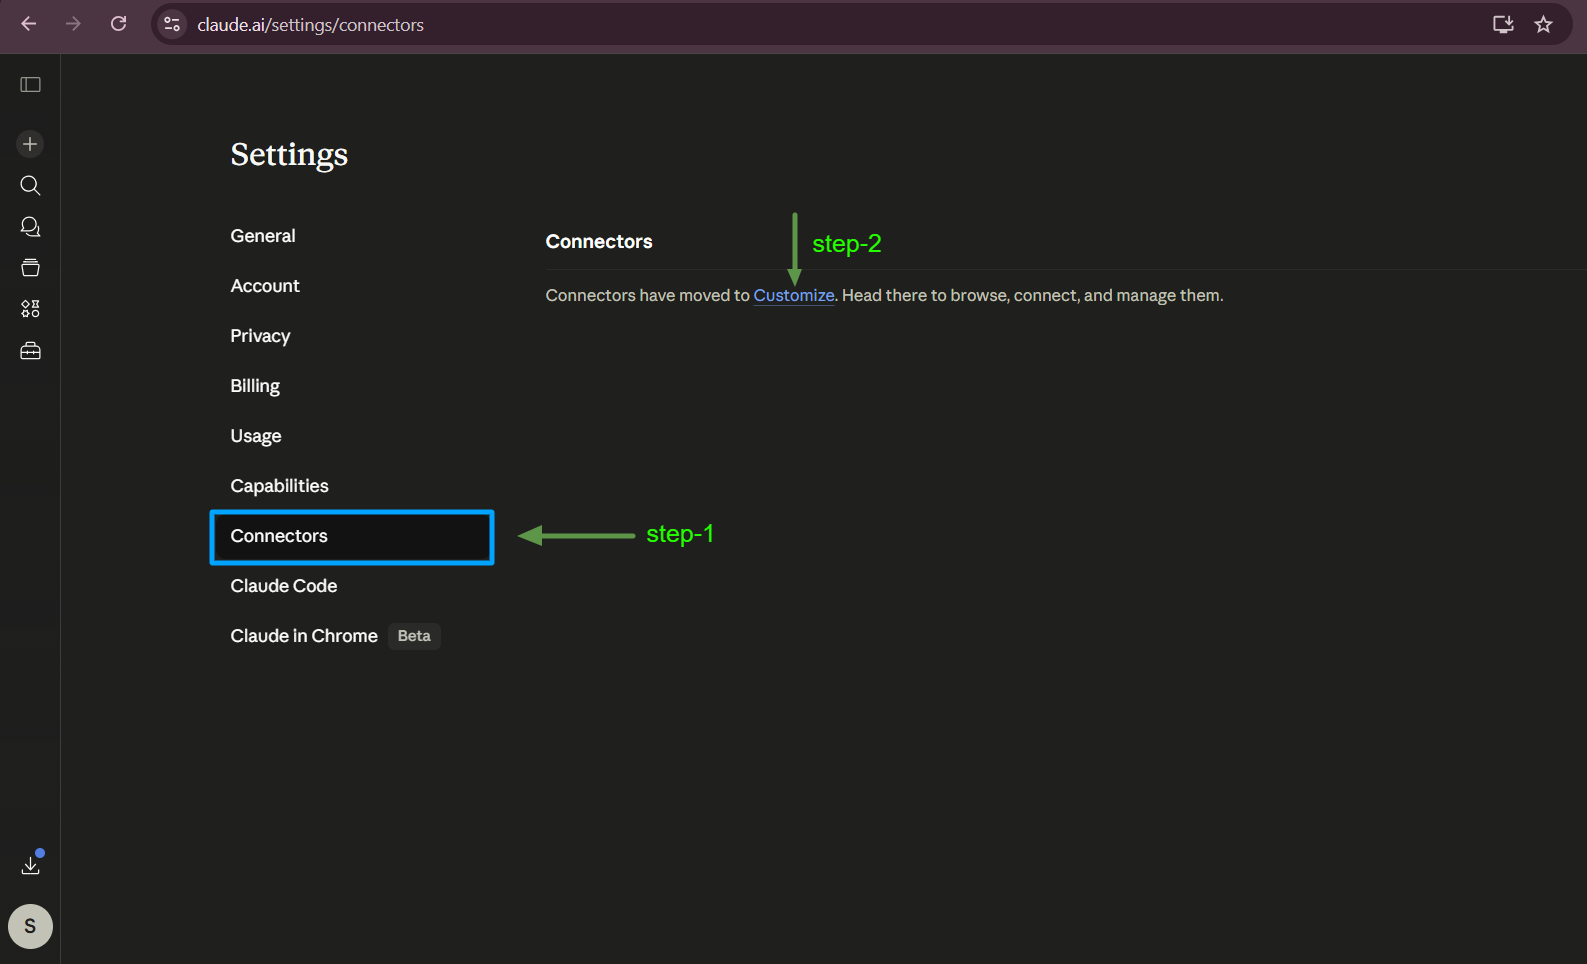View the Usage settings section
This screenshot has height=964, width=1587.
[x=256, y=436]
